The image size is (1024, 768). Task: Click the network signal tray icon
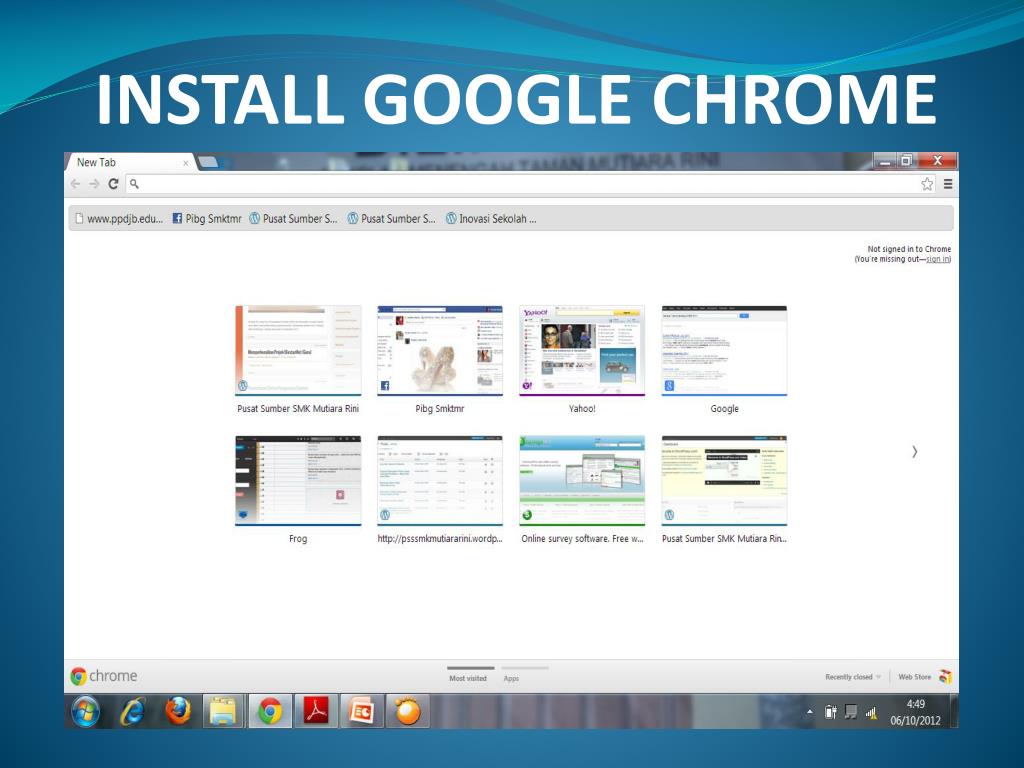(x=871, y=712)
